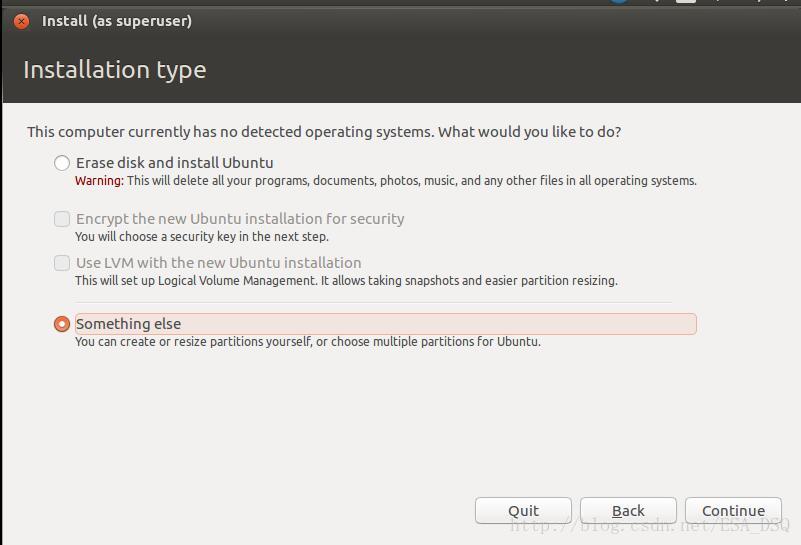
Task: Click the highlighted 'Something else' label
Action: coord(386,324)
